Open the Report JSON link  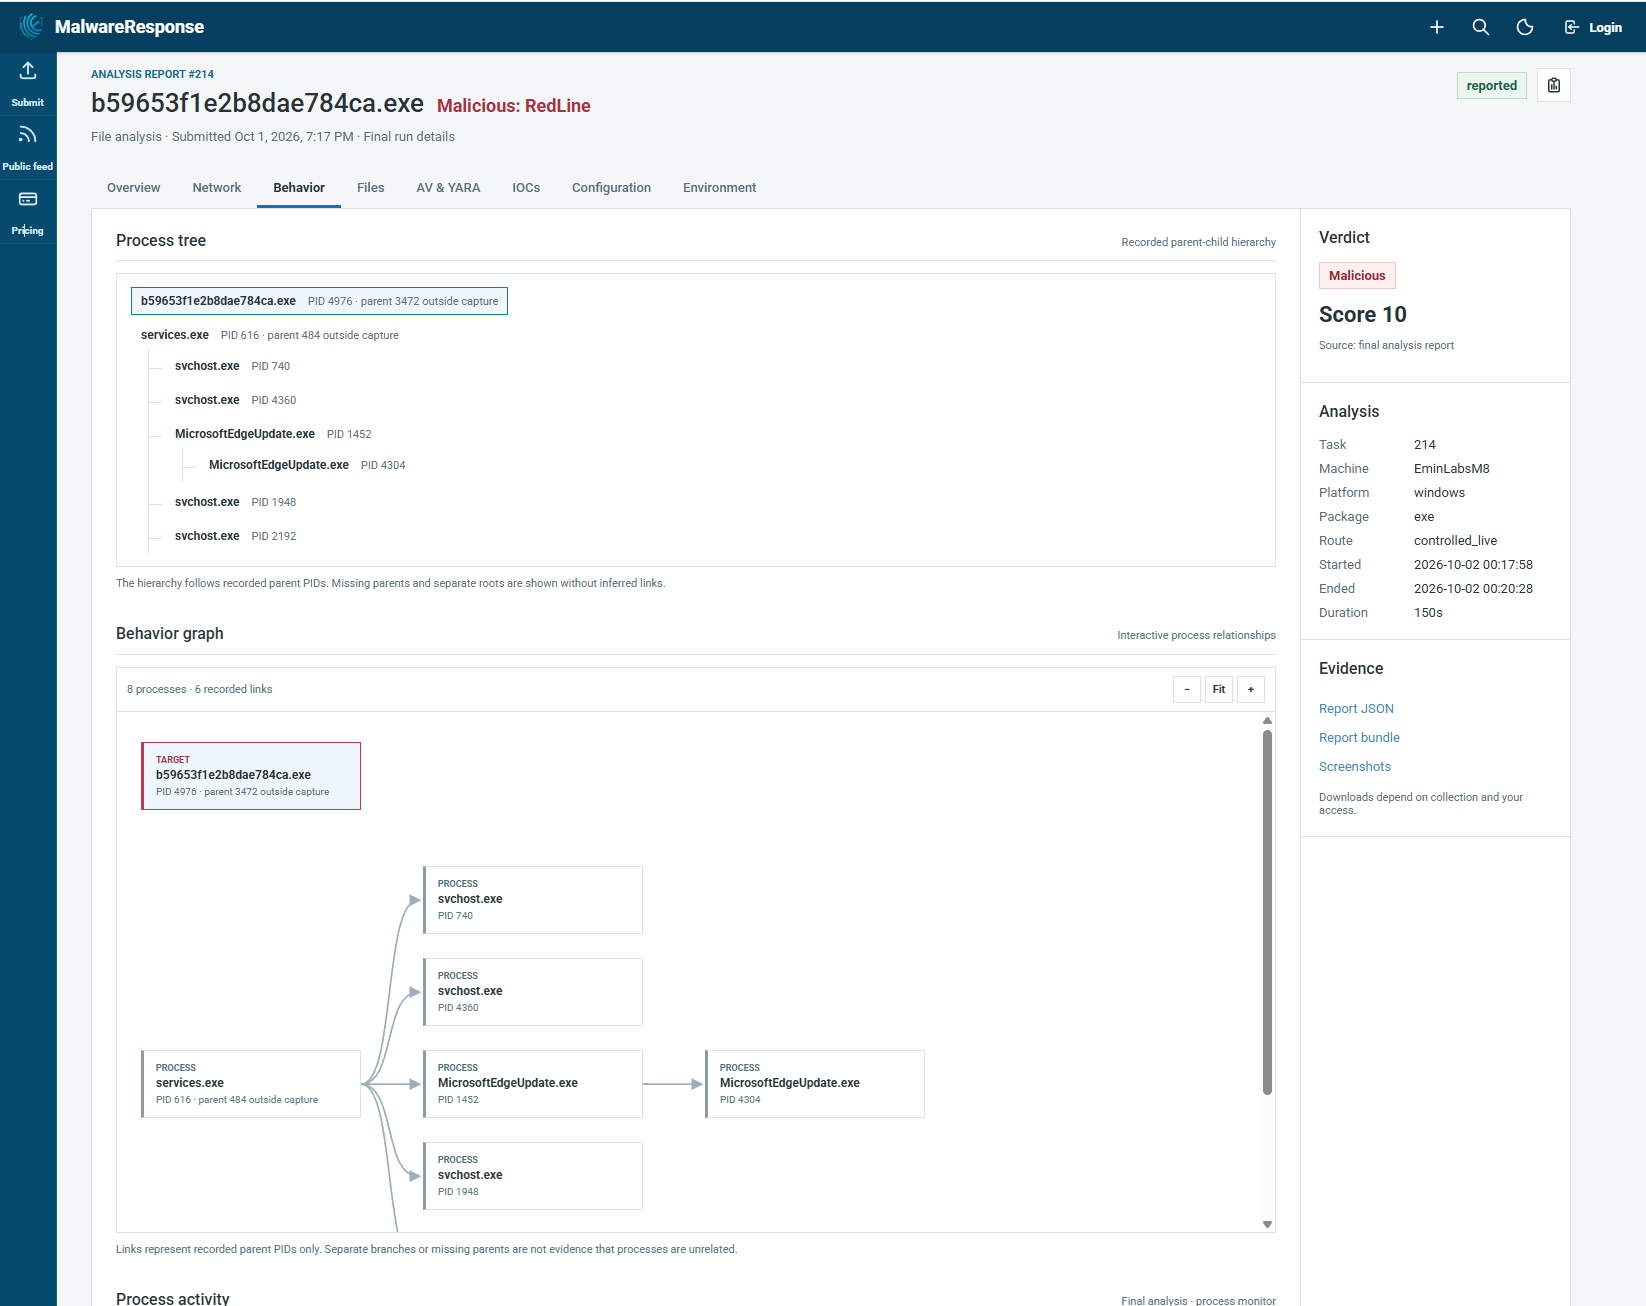(1356, 709)
